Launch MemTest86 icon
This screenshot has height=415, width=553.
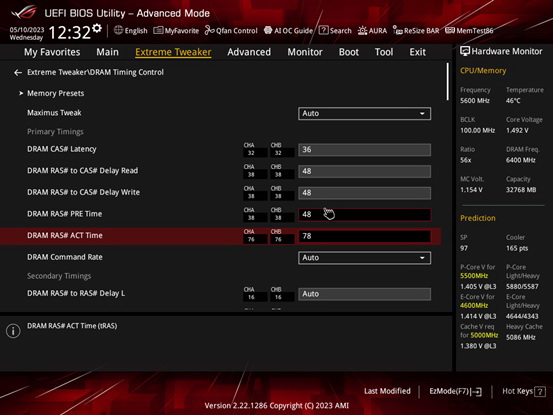tap(450, 30)
